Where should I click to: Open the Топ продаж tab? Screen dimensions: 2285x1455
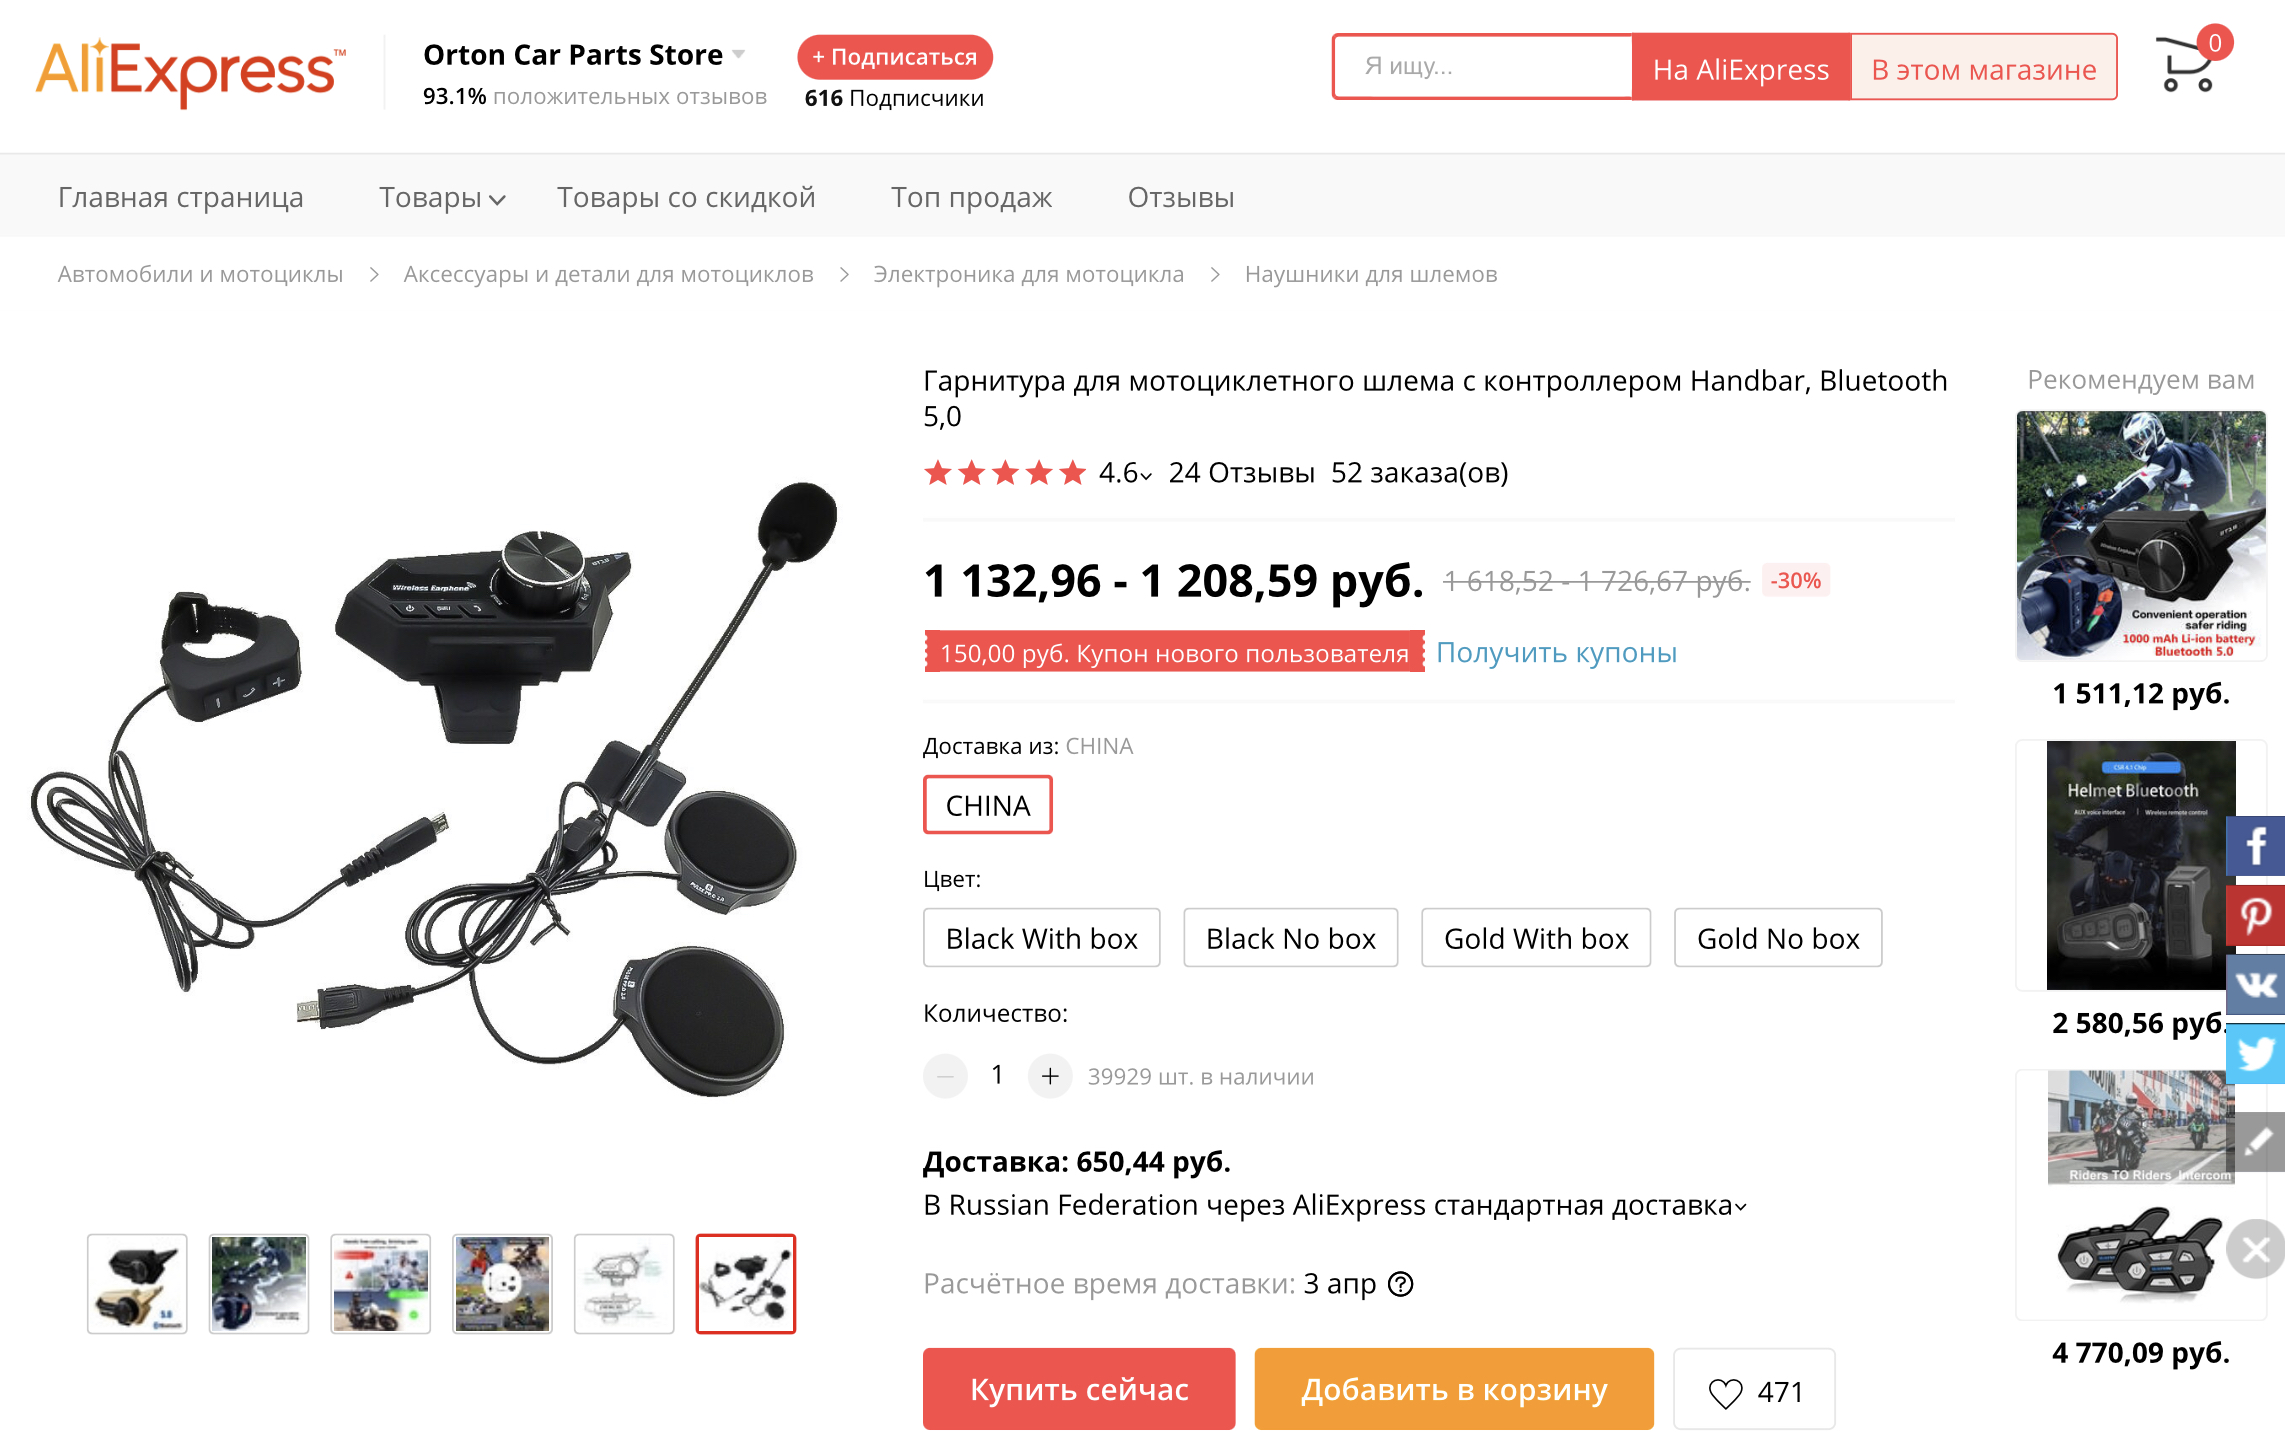pos(971,198)
